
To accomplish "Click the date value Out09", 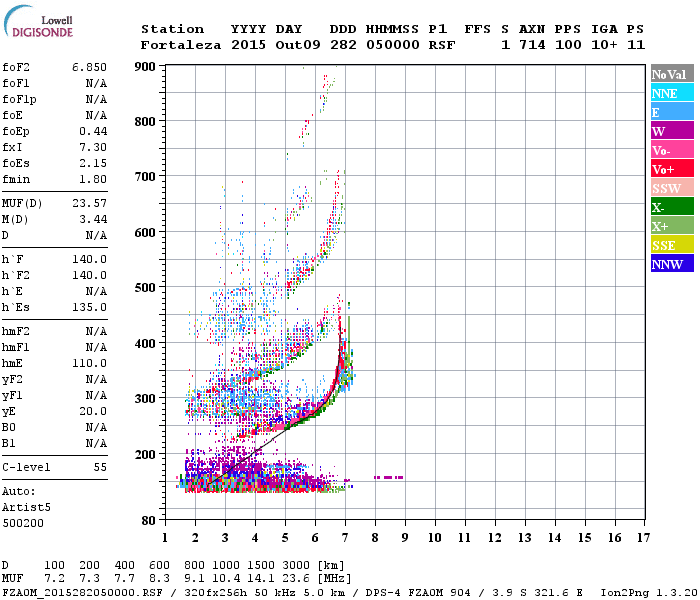I will click(298, 45).
